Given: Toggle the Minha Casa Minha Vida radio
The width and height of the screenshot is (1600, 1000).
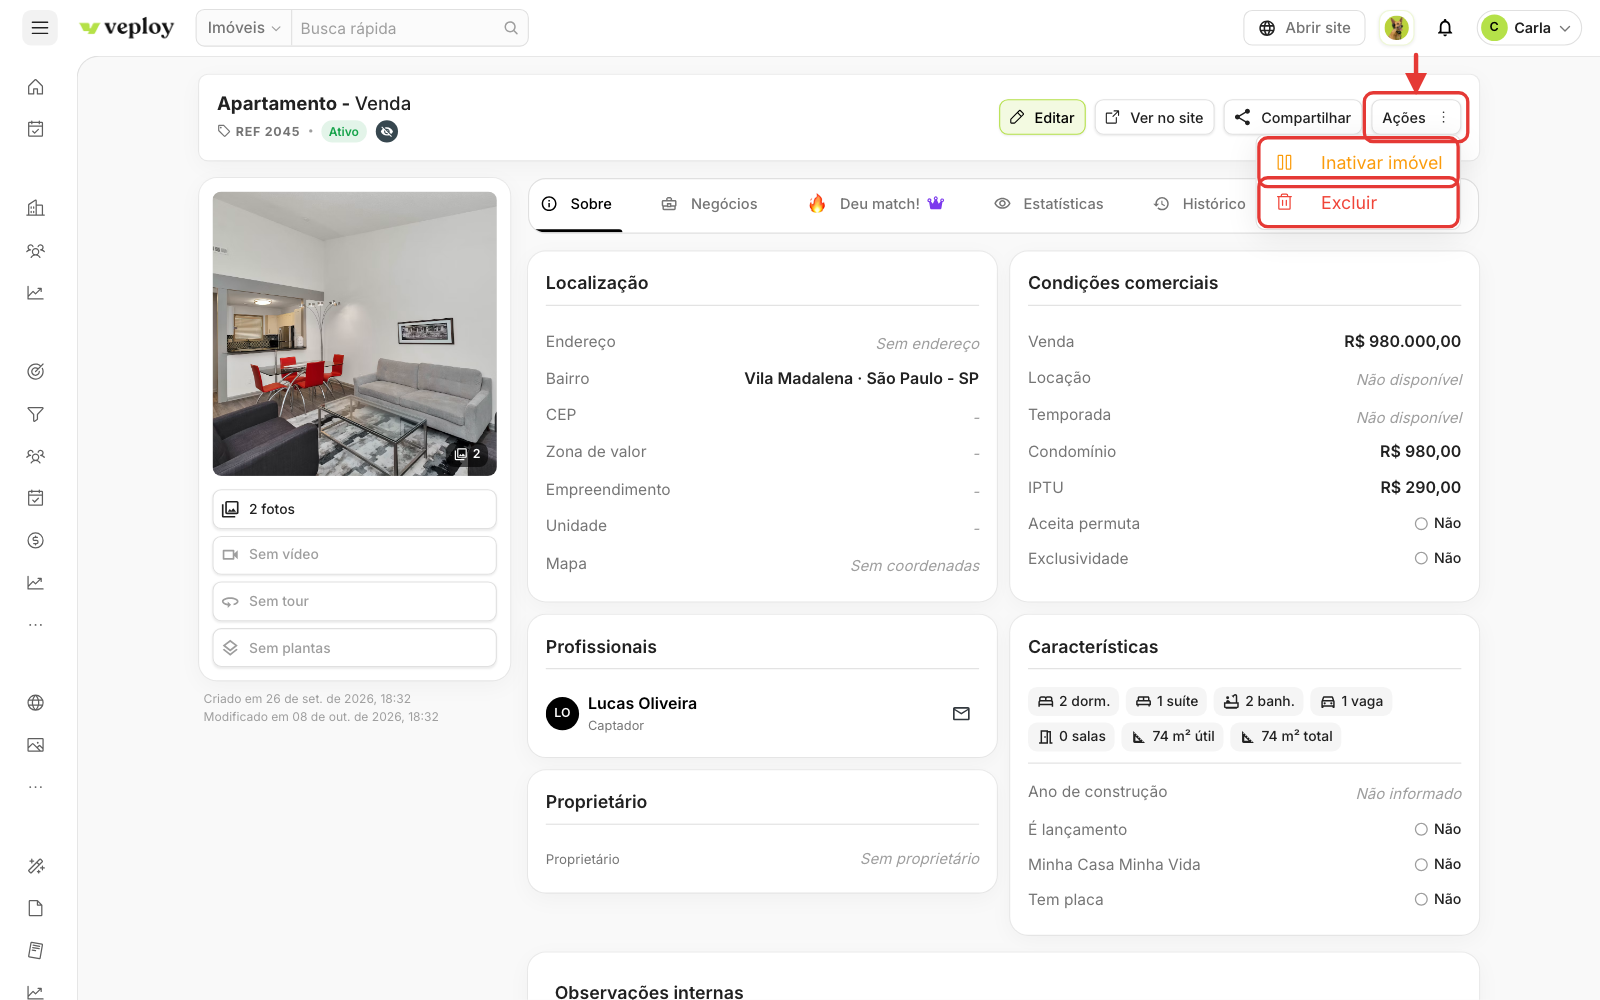Looking at the screenshot, I should 1421,865.
